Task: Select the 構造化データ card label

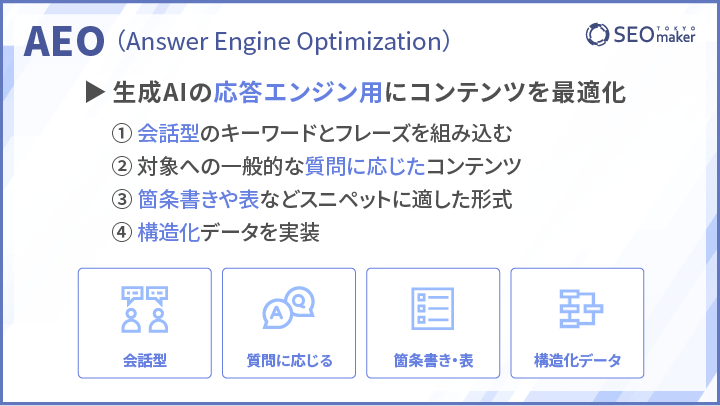Action: [577, 361]
